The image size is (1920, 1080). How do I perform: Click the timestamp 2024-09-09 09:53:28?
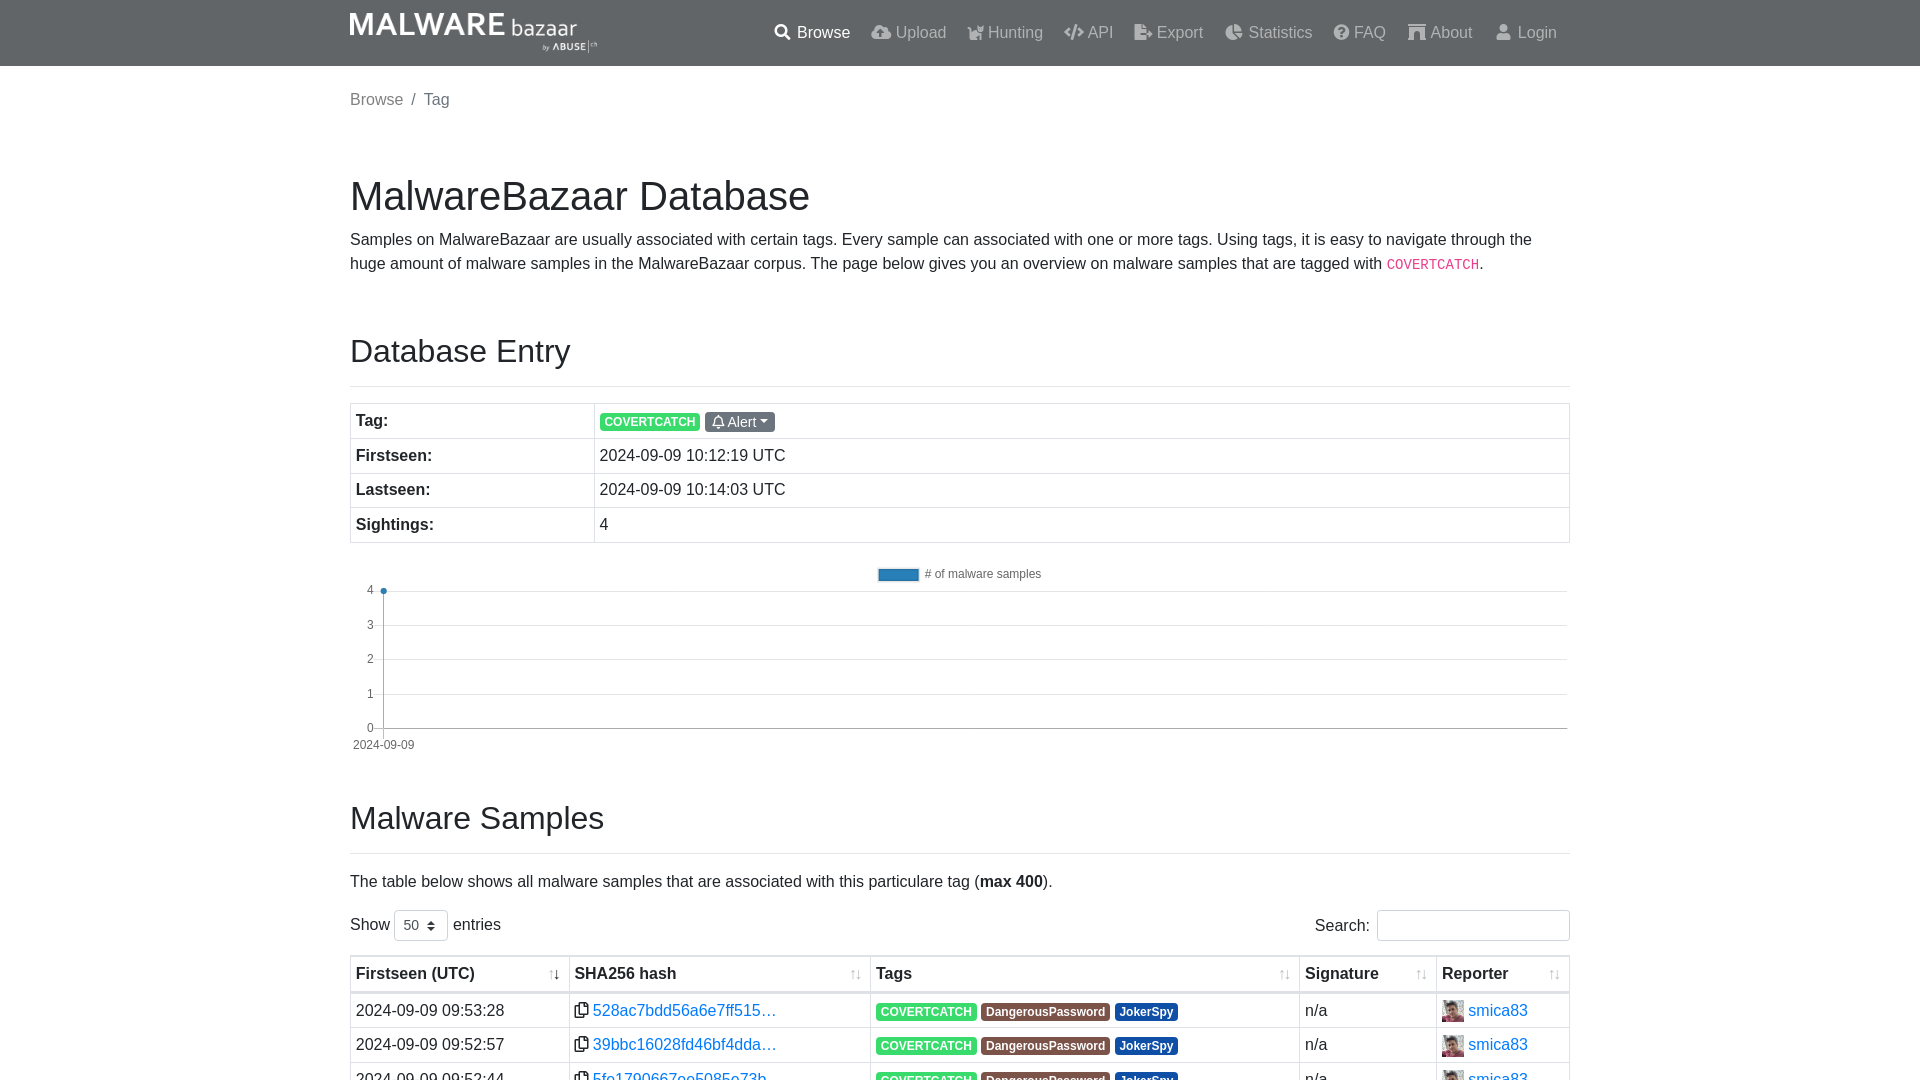click(430, 1011)
